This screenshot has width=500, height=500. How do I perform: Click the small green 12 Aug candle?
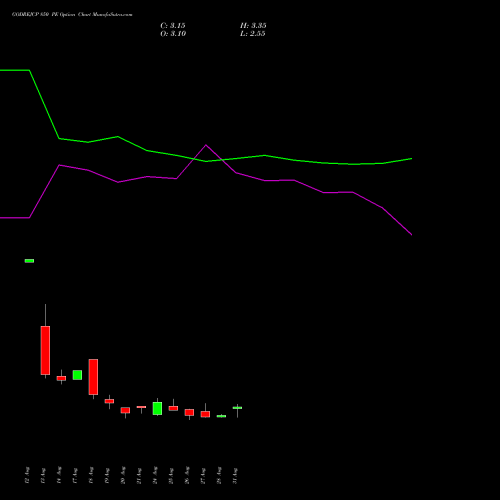pos(29,261)
